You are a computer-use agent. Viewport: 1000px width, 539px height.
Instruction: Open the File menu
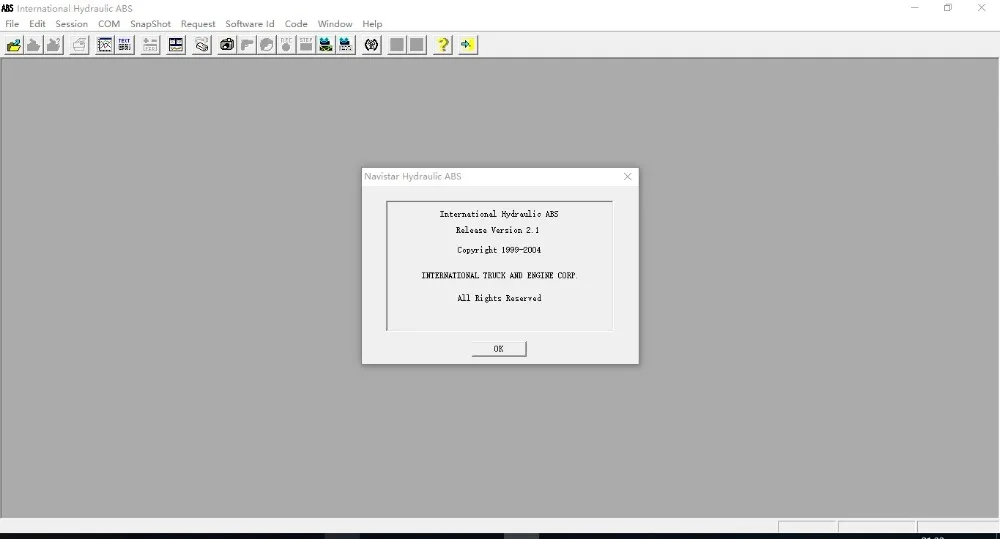(12, 24)
